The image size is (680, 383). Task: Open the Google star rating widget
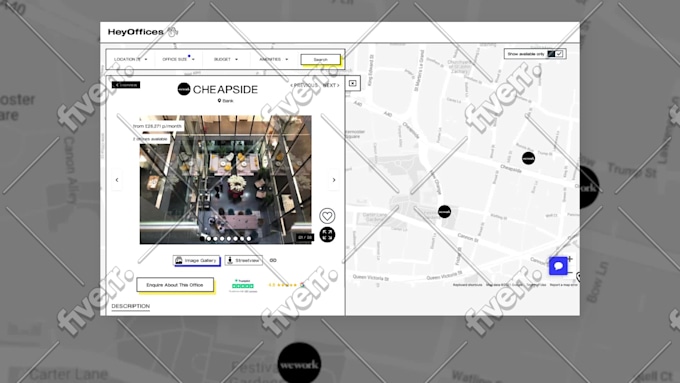coord(286,285)
